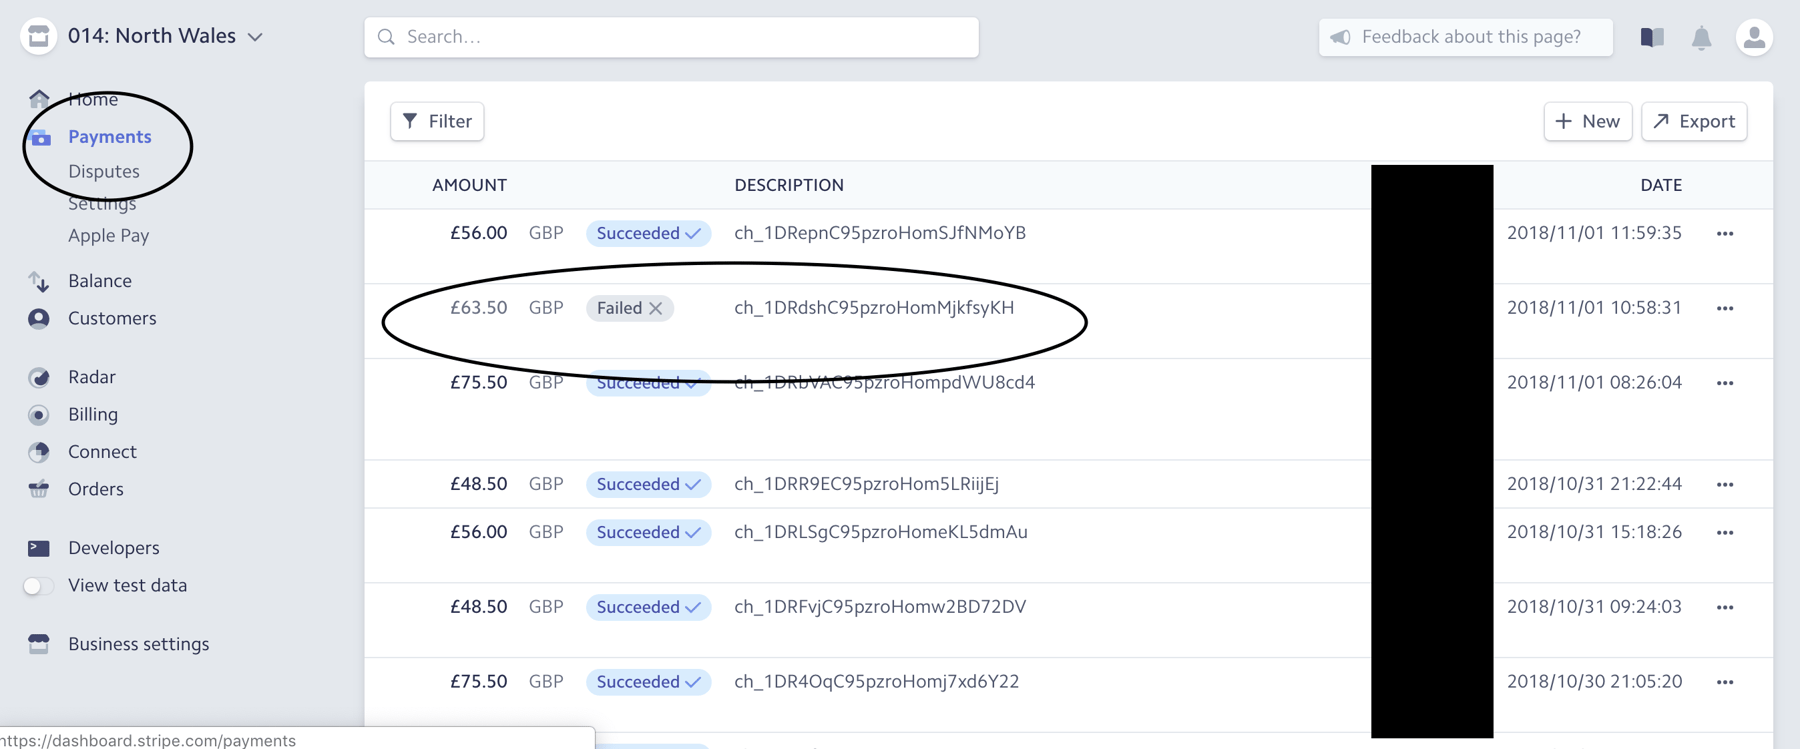Select Payments in the sidebar
Screen dimensions: 1800x749
(110, 136)
